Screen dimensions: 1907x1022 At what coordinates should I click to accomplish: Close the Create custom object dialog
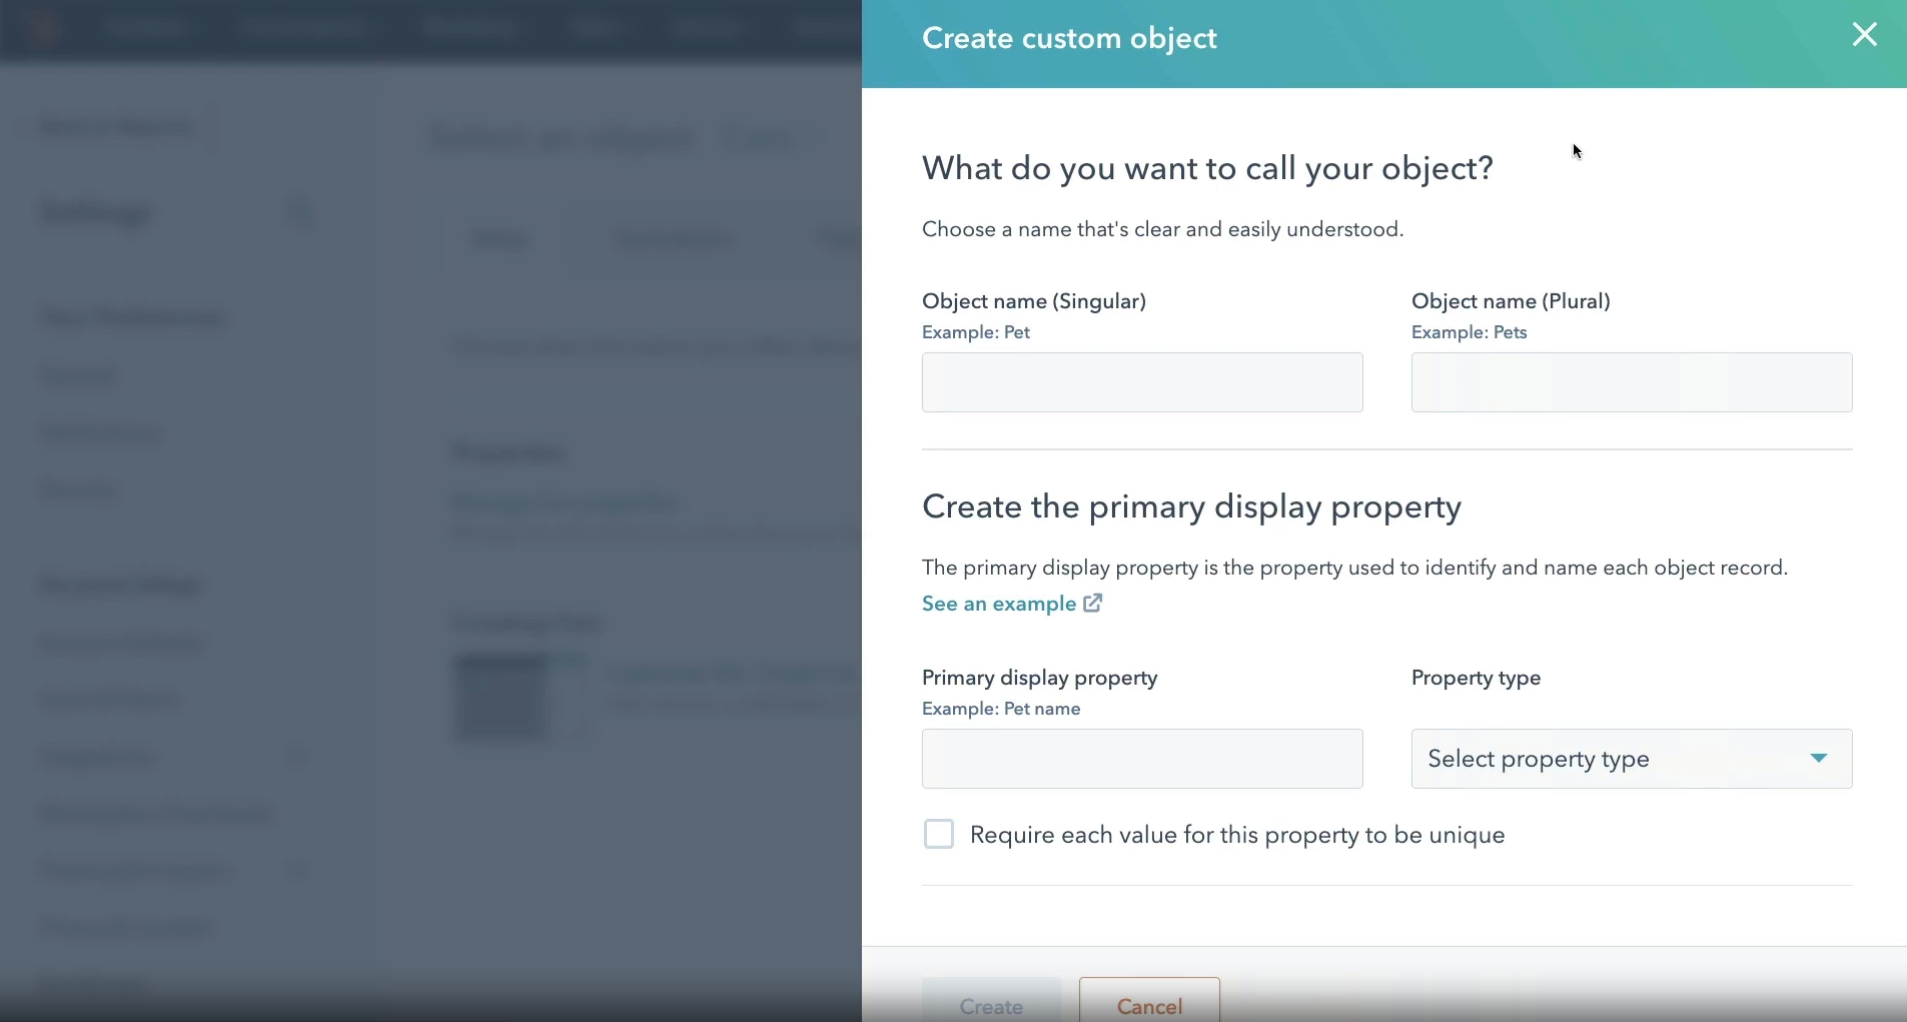point(1864,34)
